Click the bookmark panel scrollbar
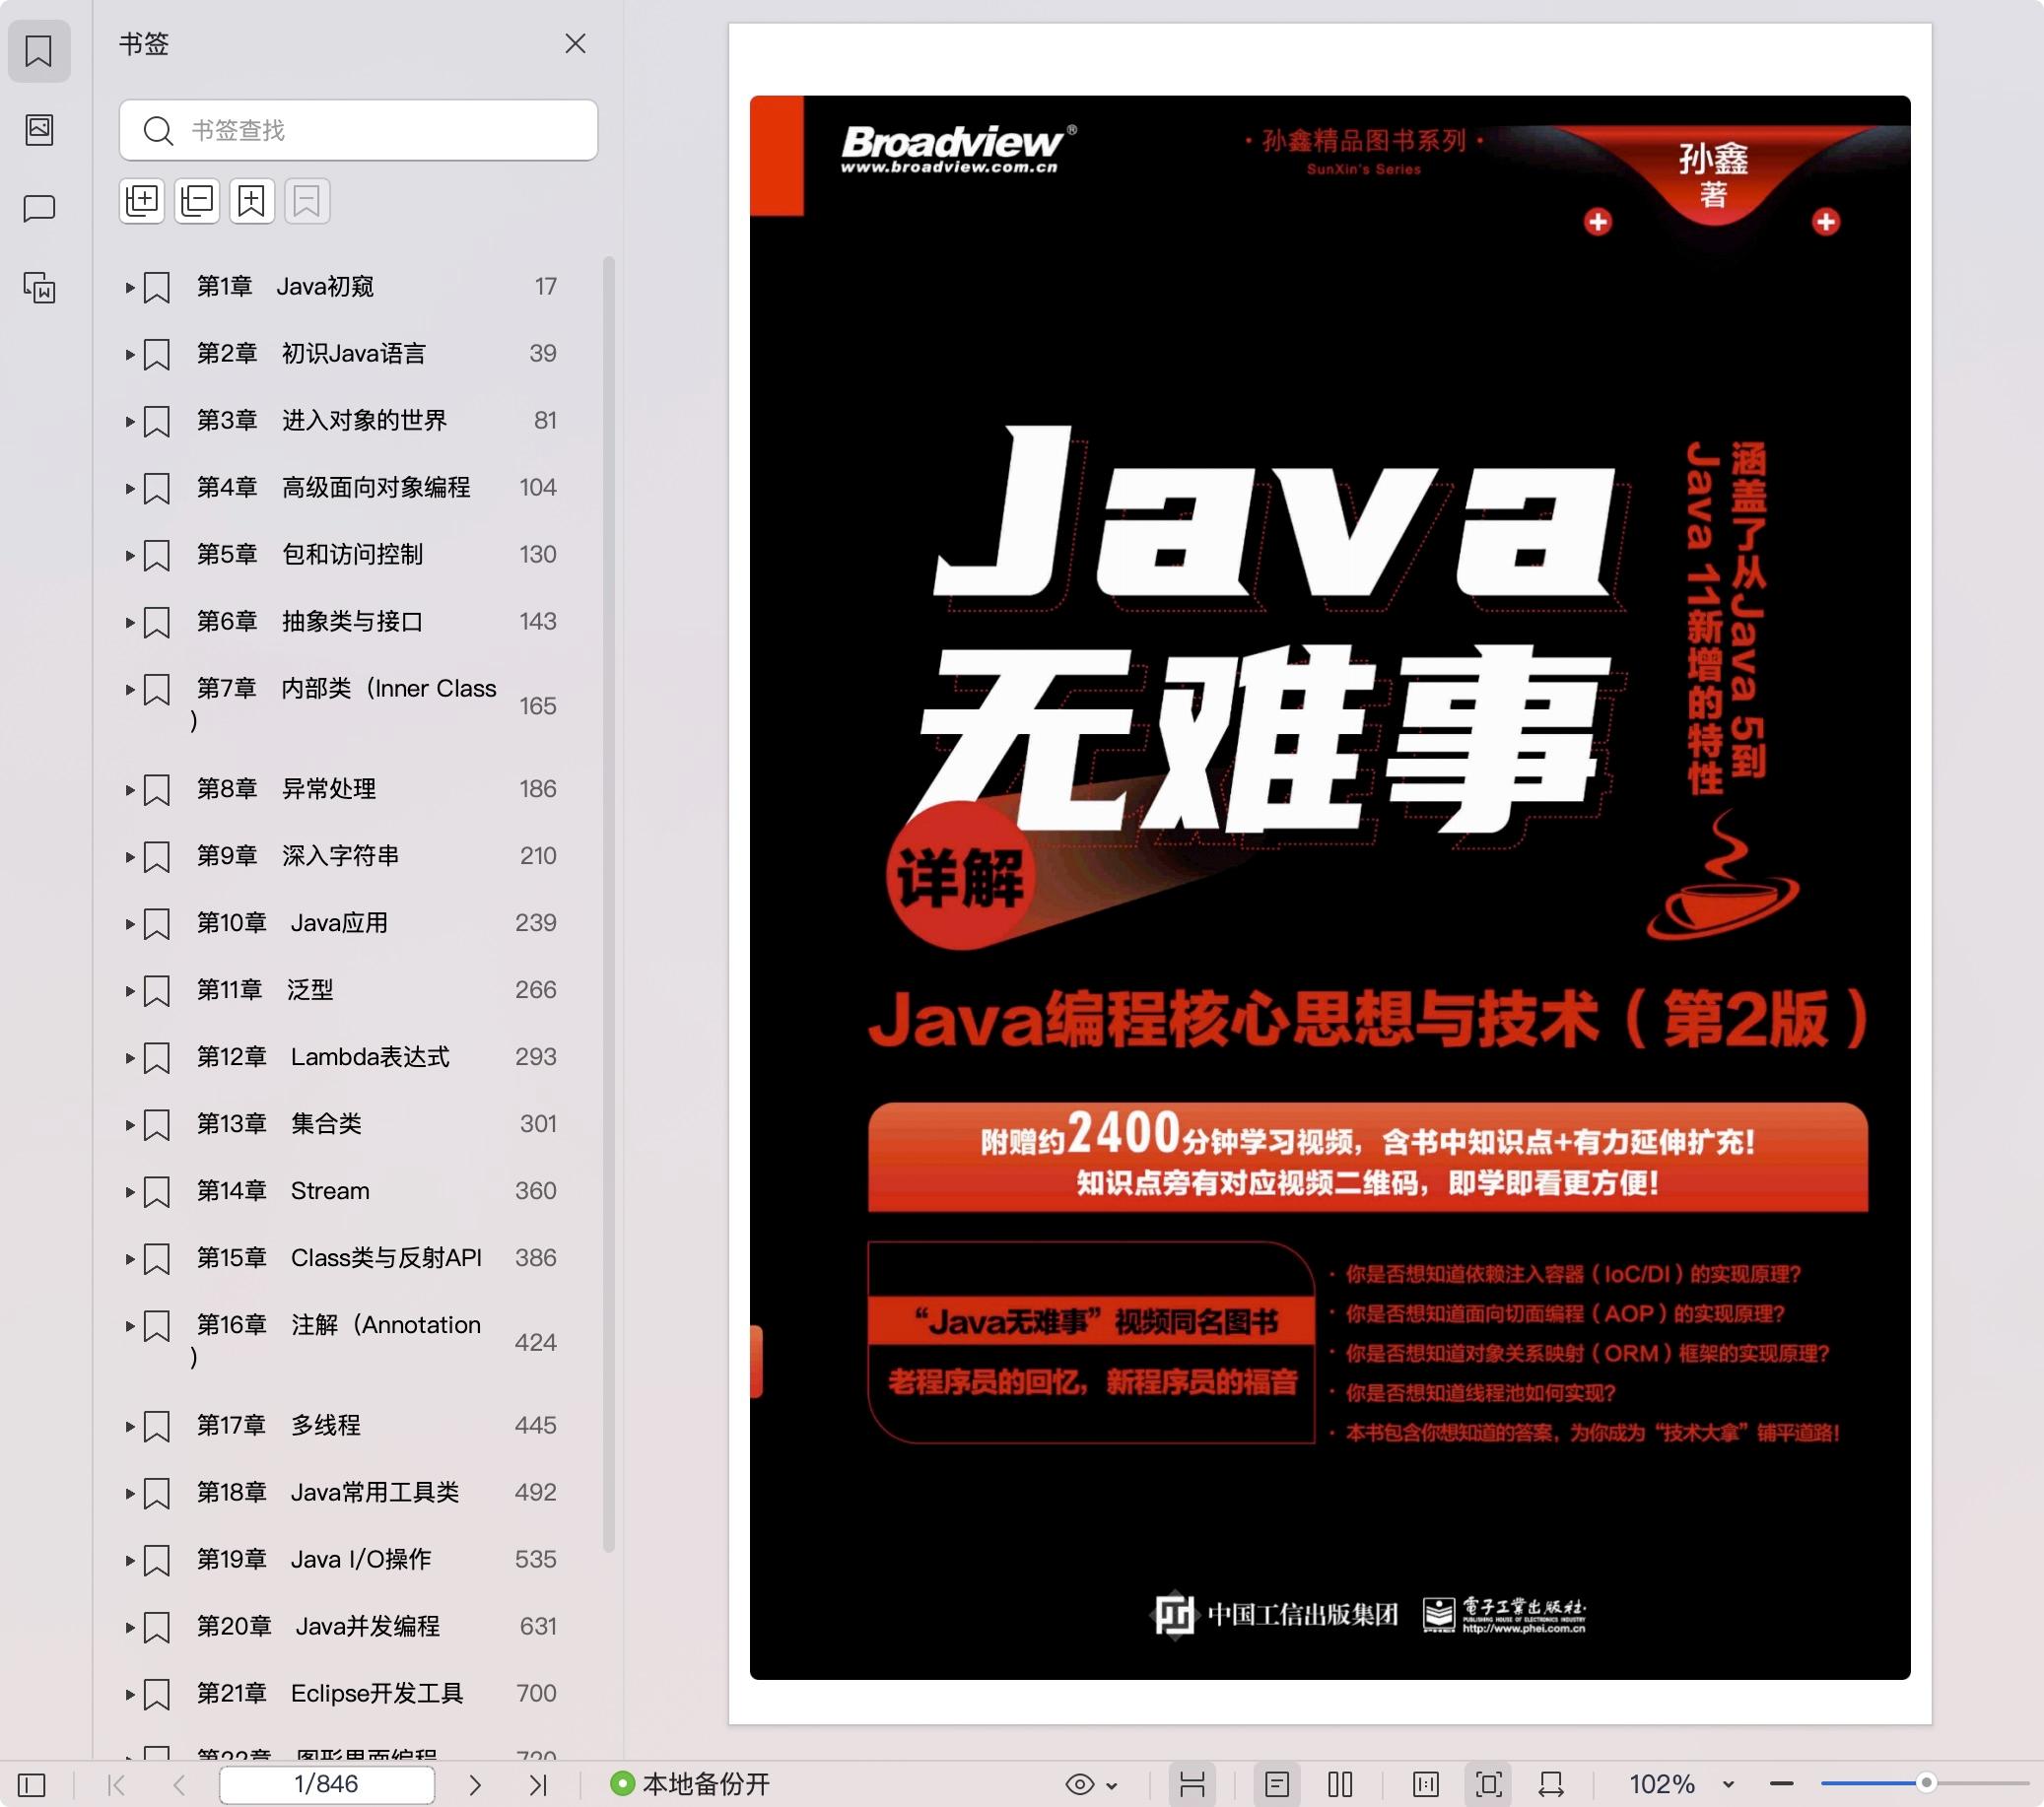 pos(608,904)
